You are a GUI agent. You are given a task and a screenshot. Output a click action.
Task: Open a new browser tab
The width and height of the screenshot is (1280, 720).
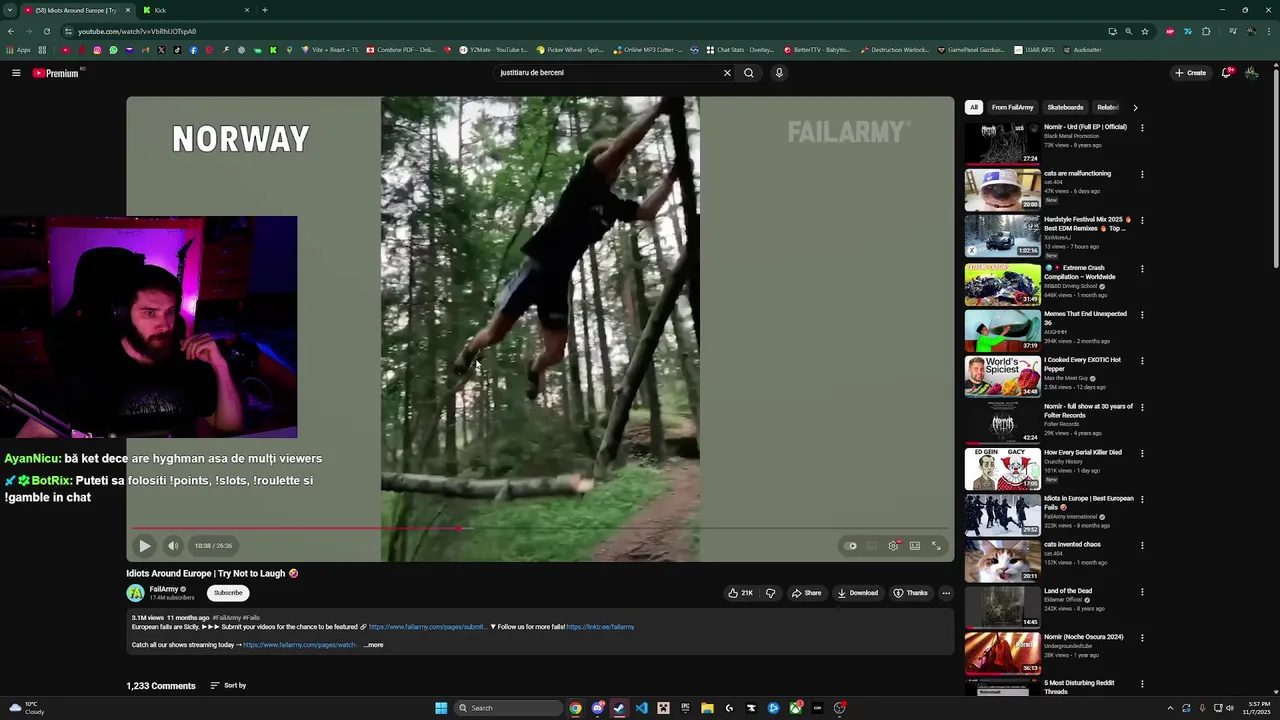coord(265,10)
